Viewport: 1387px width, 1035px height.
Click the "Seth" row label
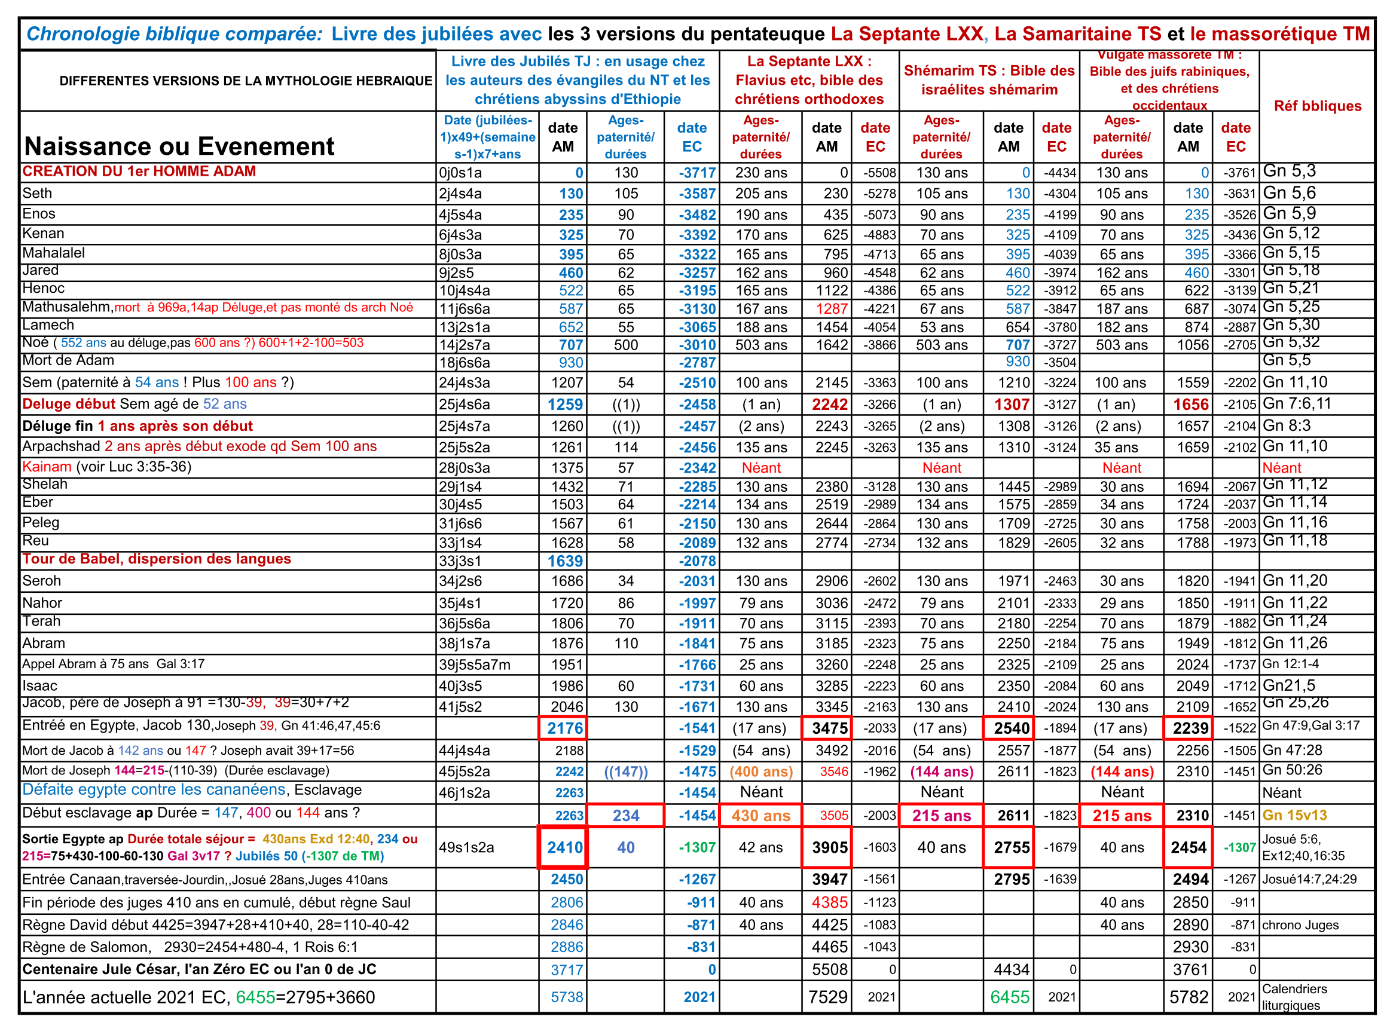point(37,193)
